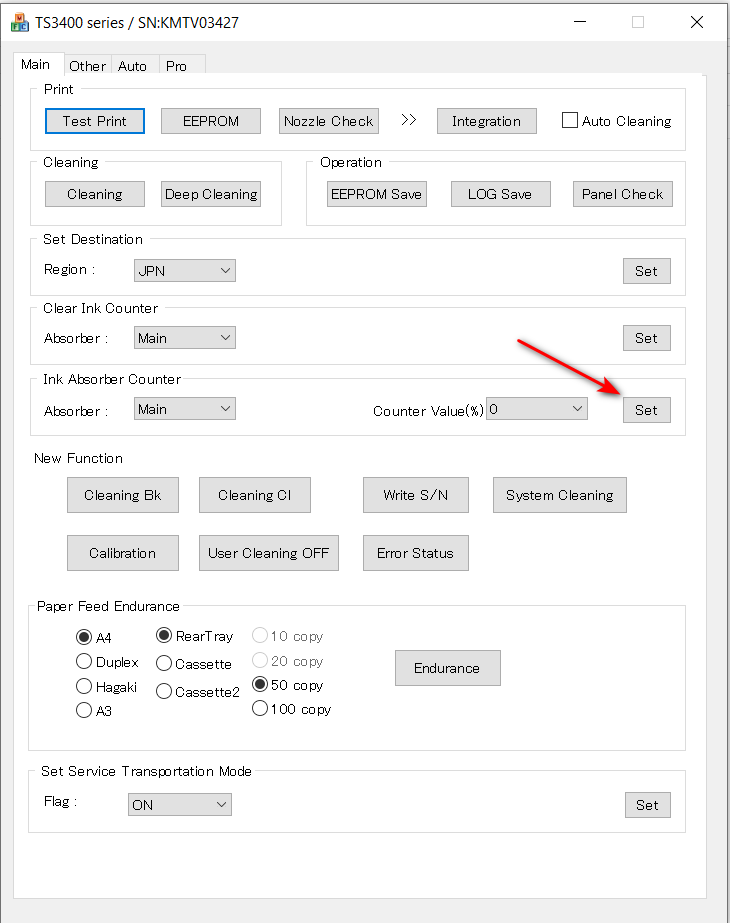Screen dimensions: 730x923
Task: Click Set in Set Destination section
Action: [647, 271]
